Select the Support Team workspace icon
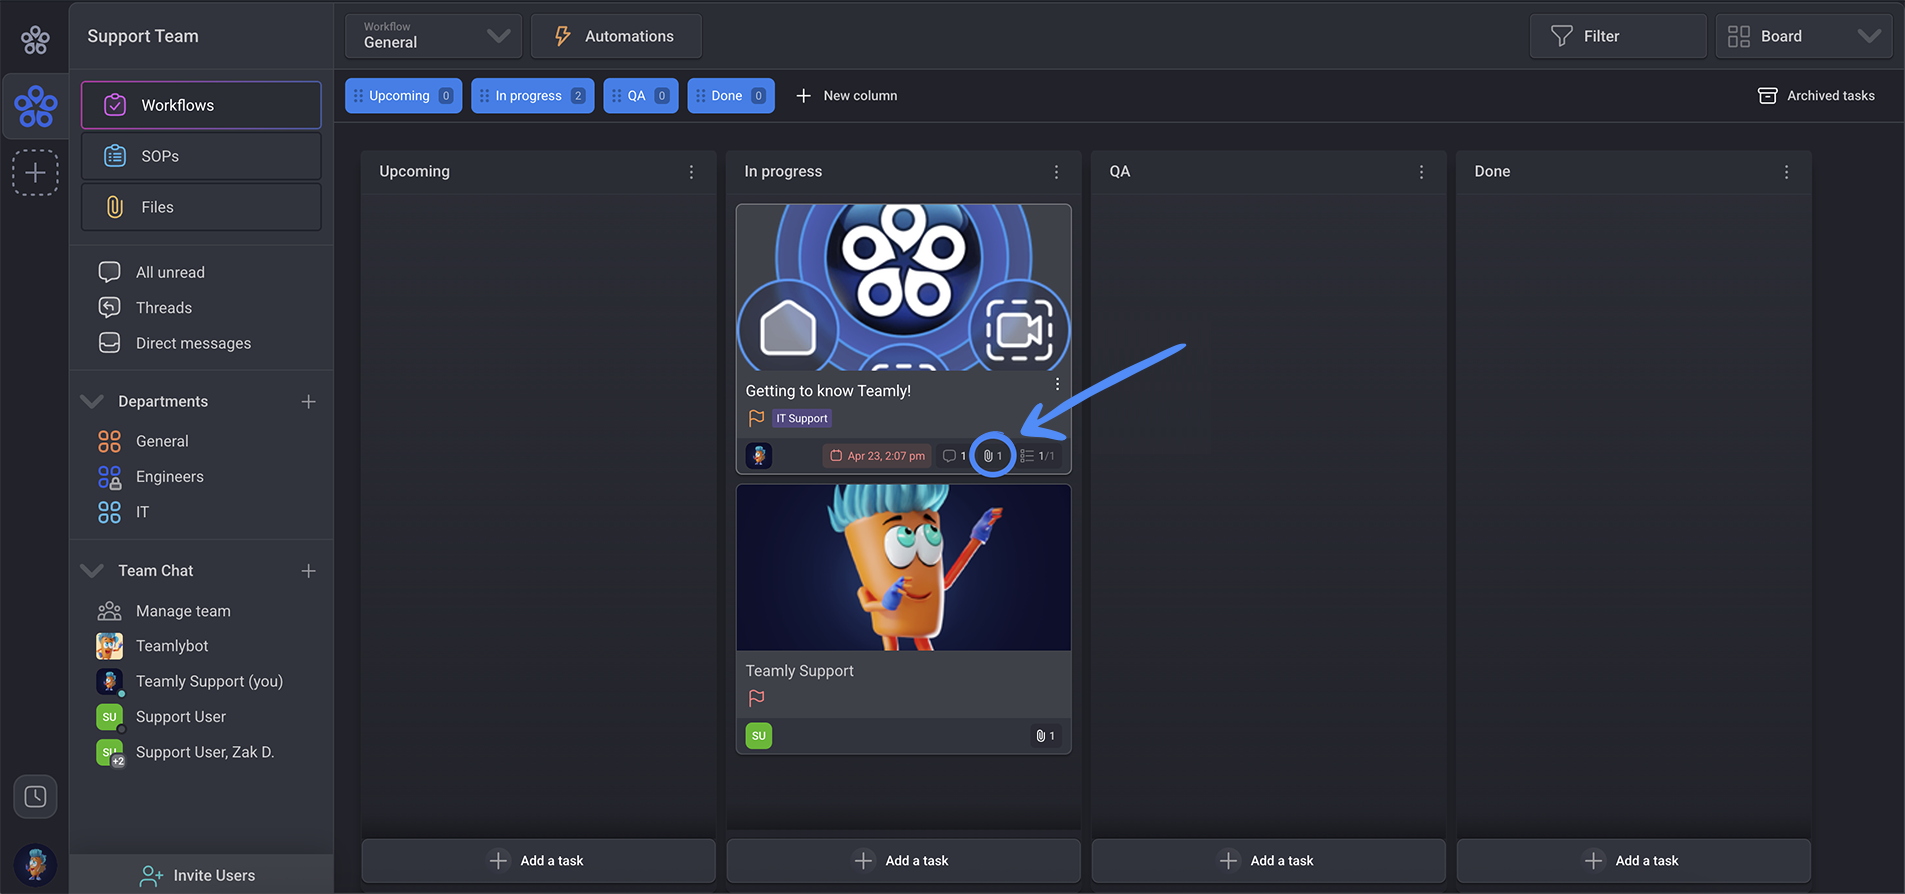 click(35, 106)
